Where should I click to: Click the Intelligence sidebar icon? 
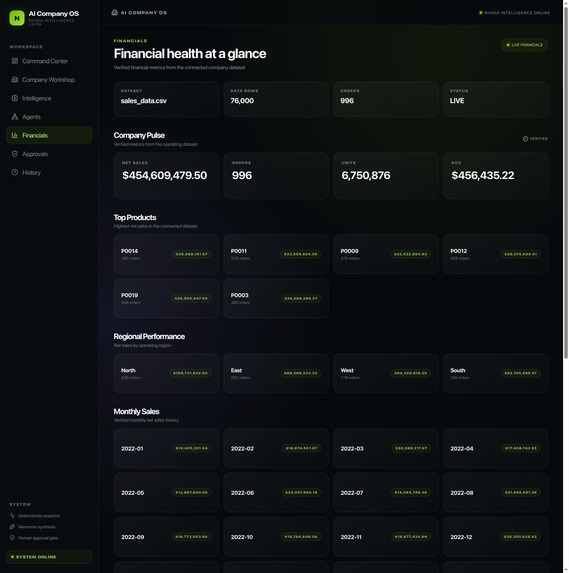(15, 98)
